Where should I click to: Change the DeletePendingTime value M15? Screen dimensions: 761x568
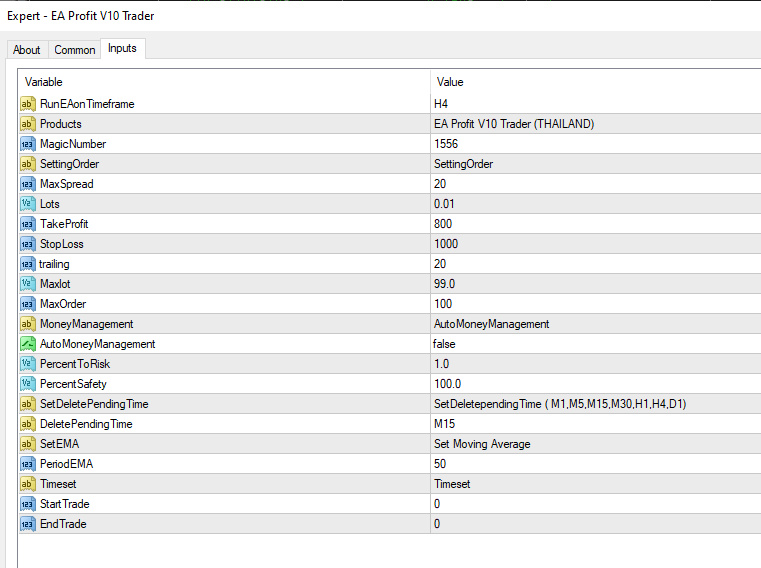444,424
